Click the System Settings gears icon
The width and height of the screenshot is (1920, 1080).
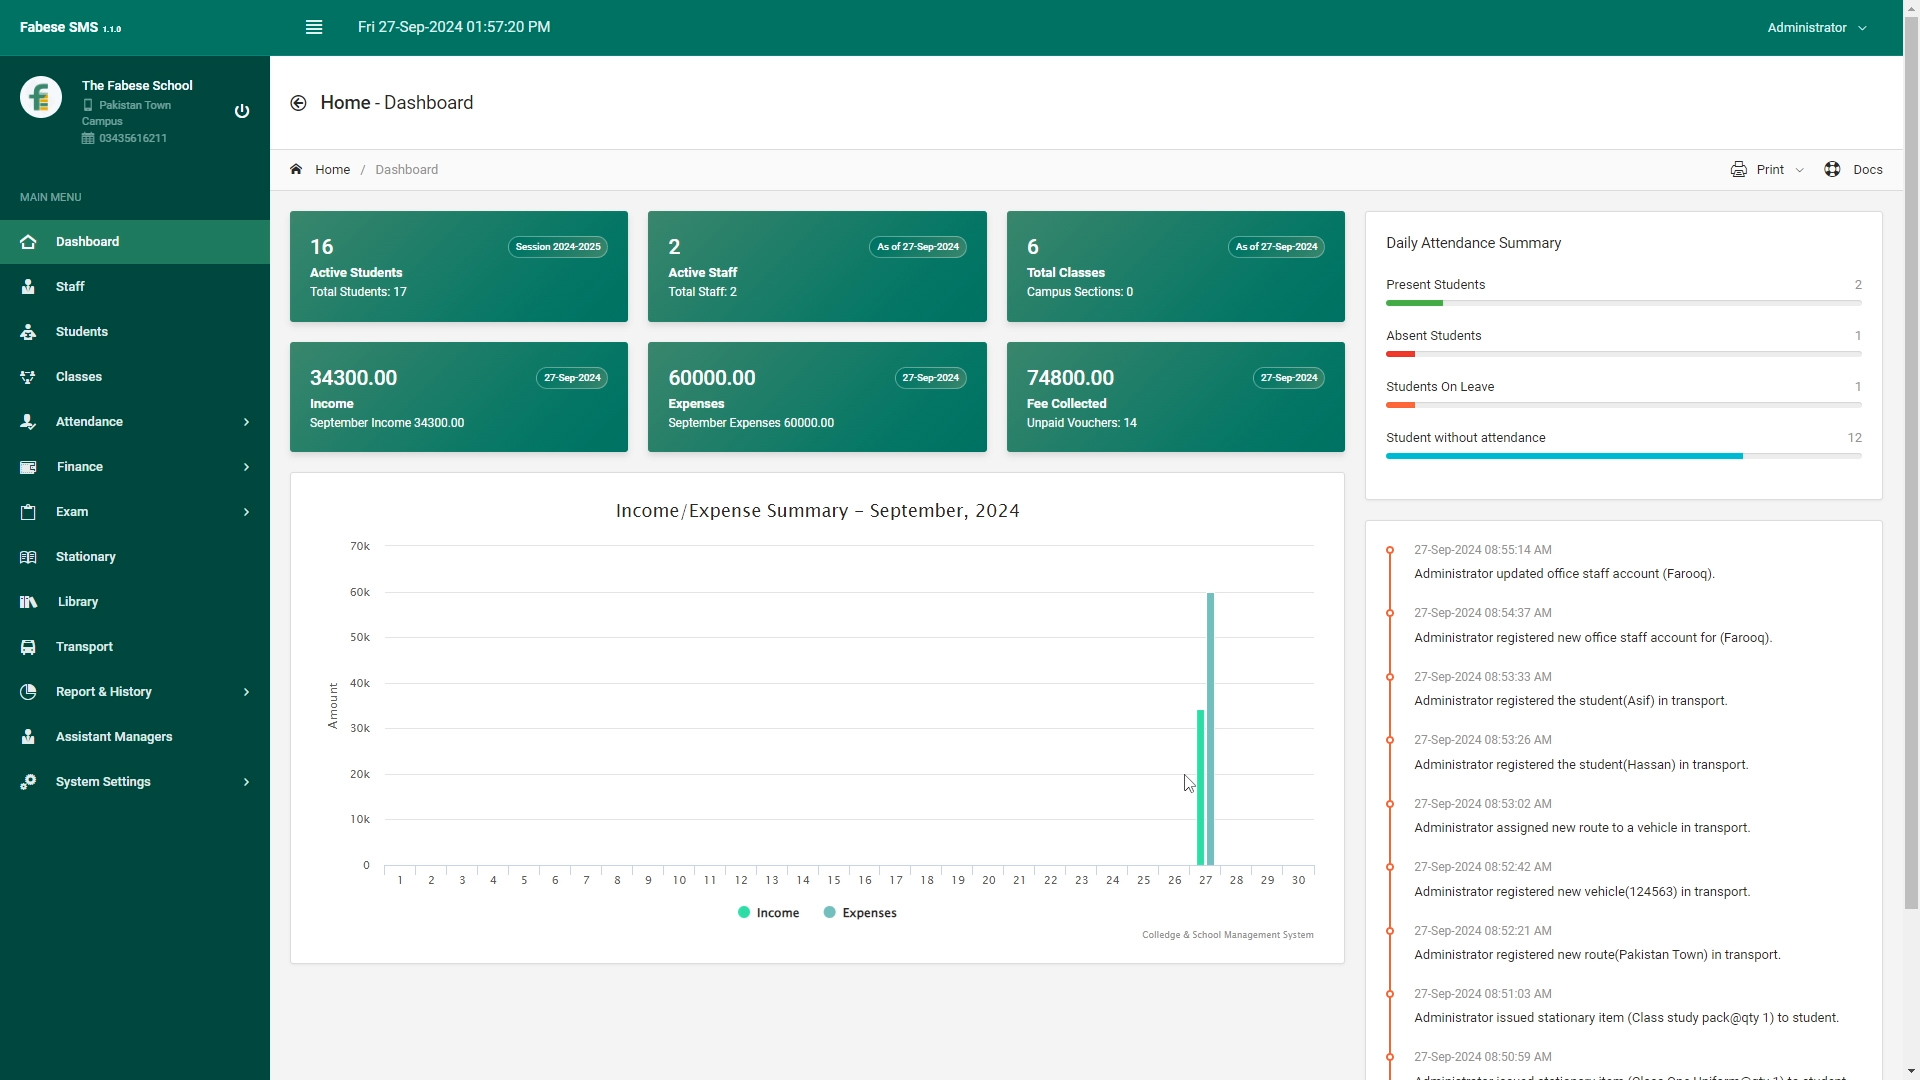click(28, 782)
